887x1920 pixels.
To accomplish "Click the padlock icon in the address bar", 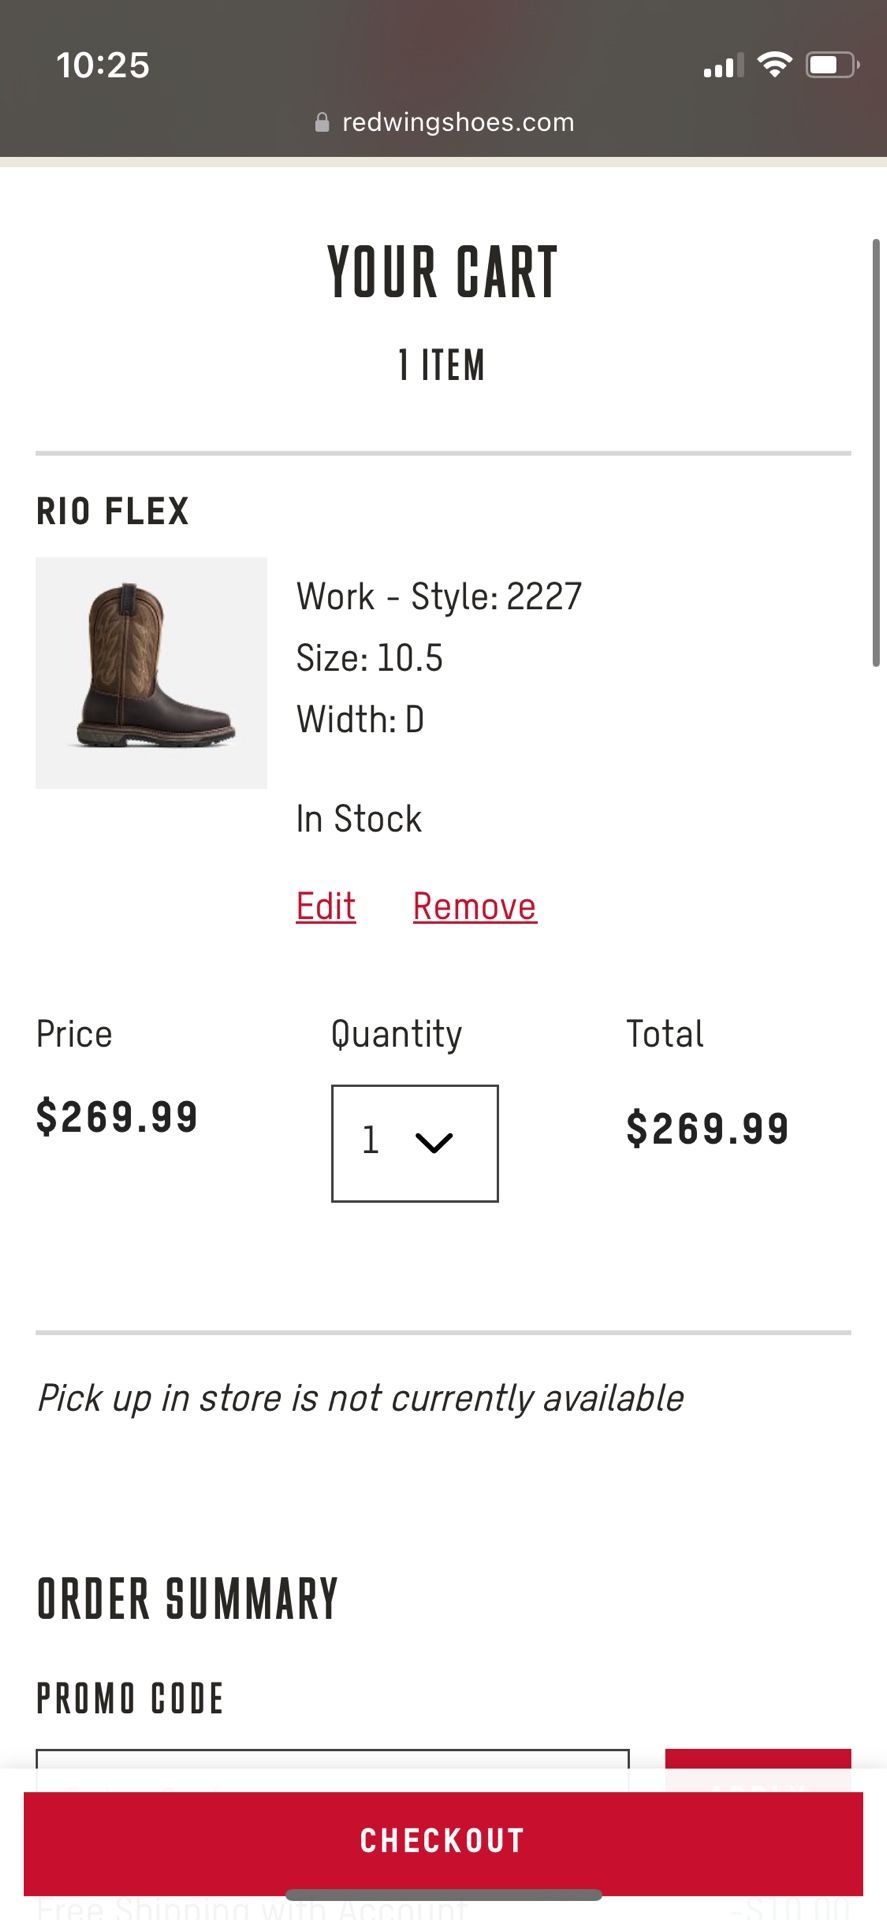I will click(x=322, y=122).
